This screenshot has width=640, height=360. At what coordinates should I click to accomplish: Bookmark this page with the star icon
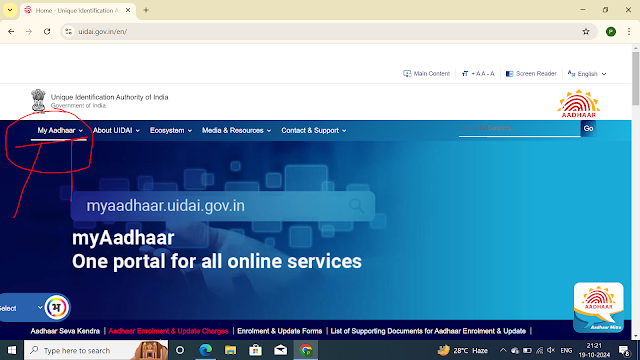click(x=586, y=31)
